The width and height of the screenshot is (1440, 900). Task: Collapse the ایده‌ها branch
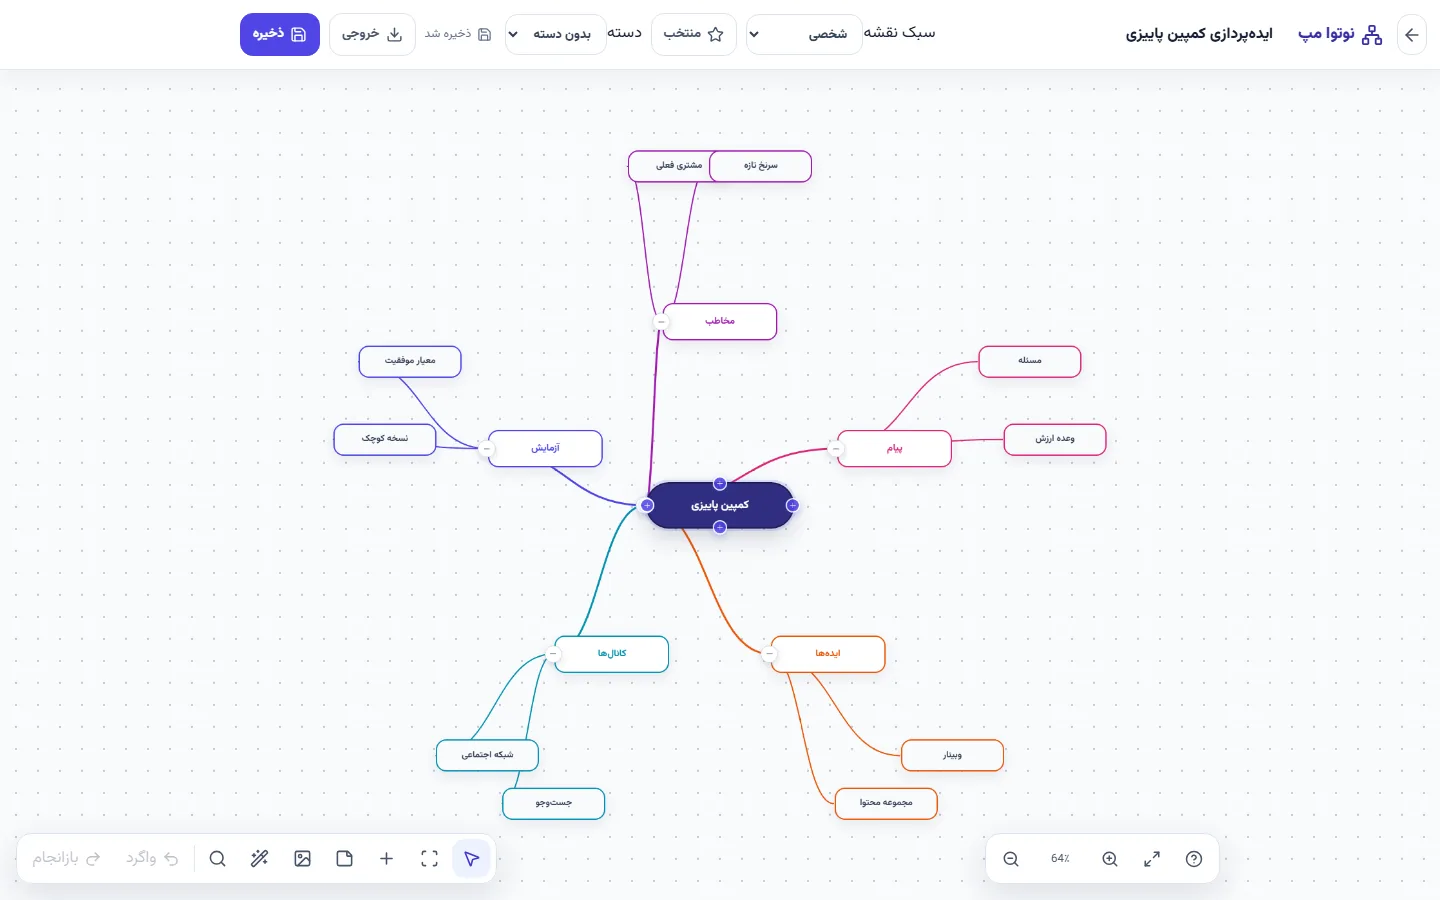(x=769, y=655)
